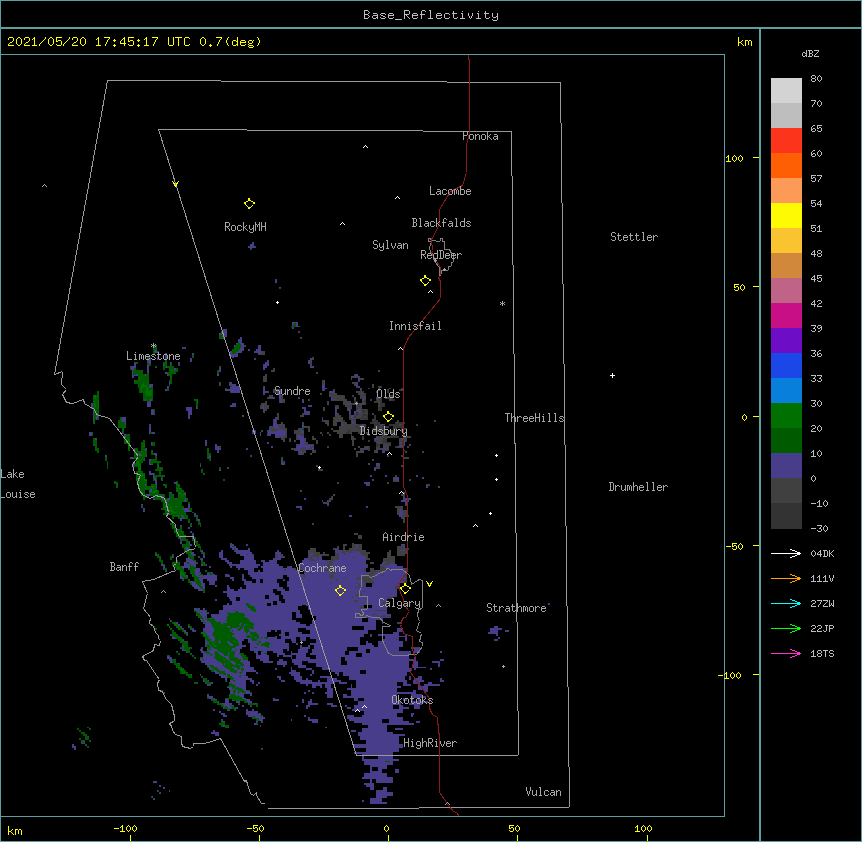Click the 80 value in dBZ legend
Viewport: 862px width, 842px height.
(x=816, y=79)
